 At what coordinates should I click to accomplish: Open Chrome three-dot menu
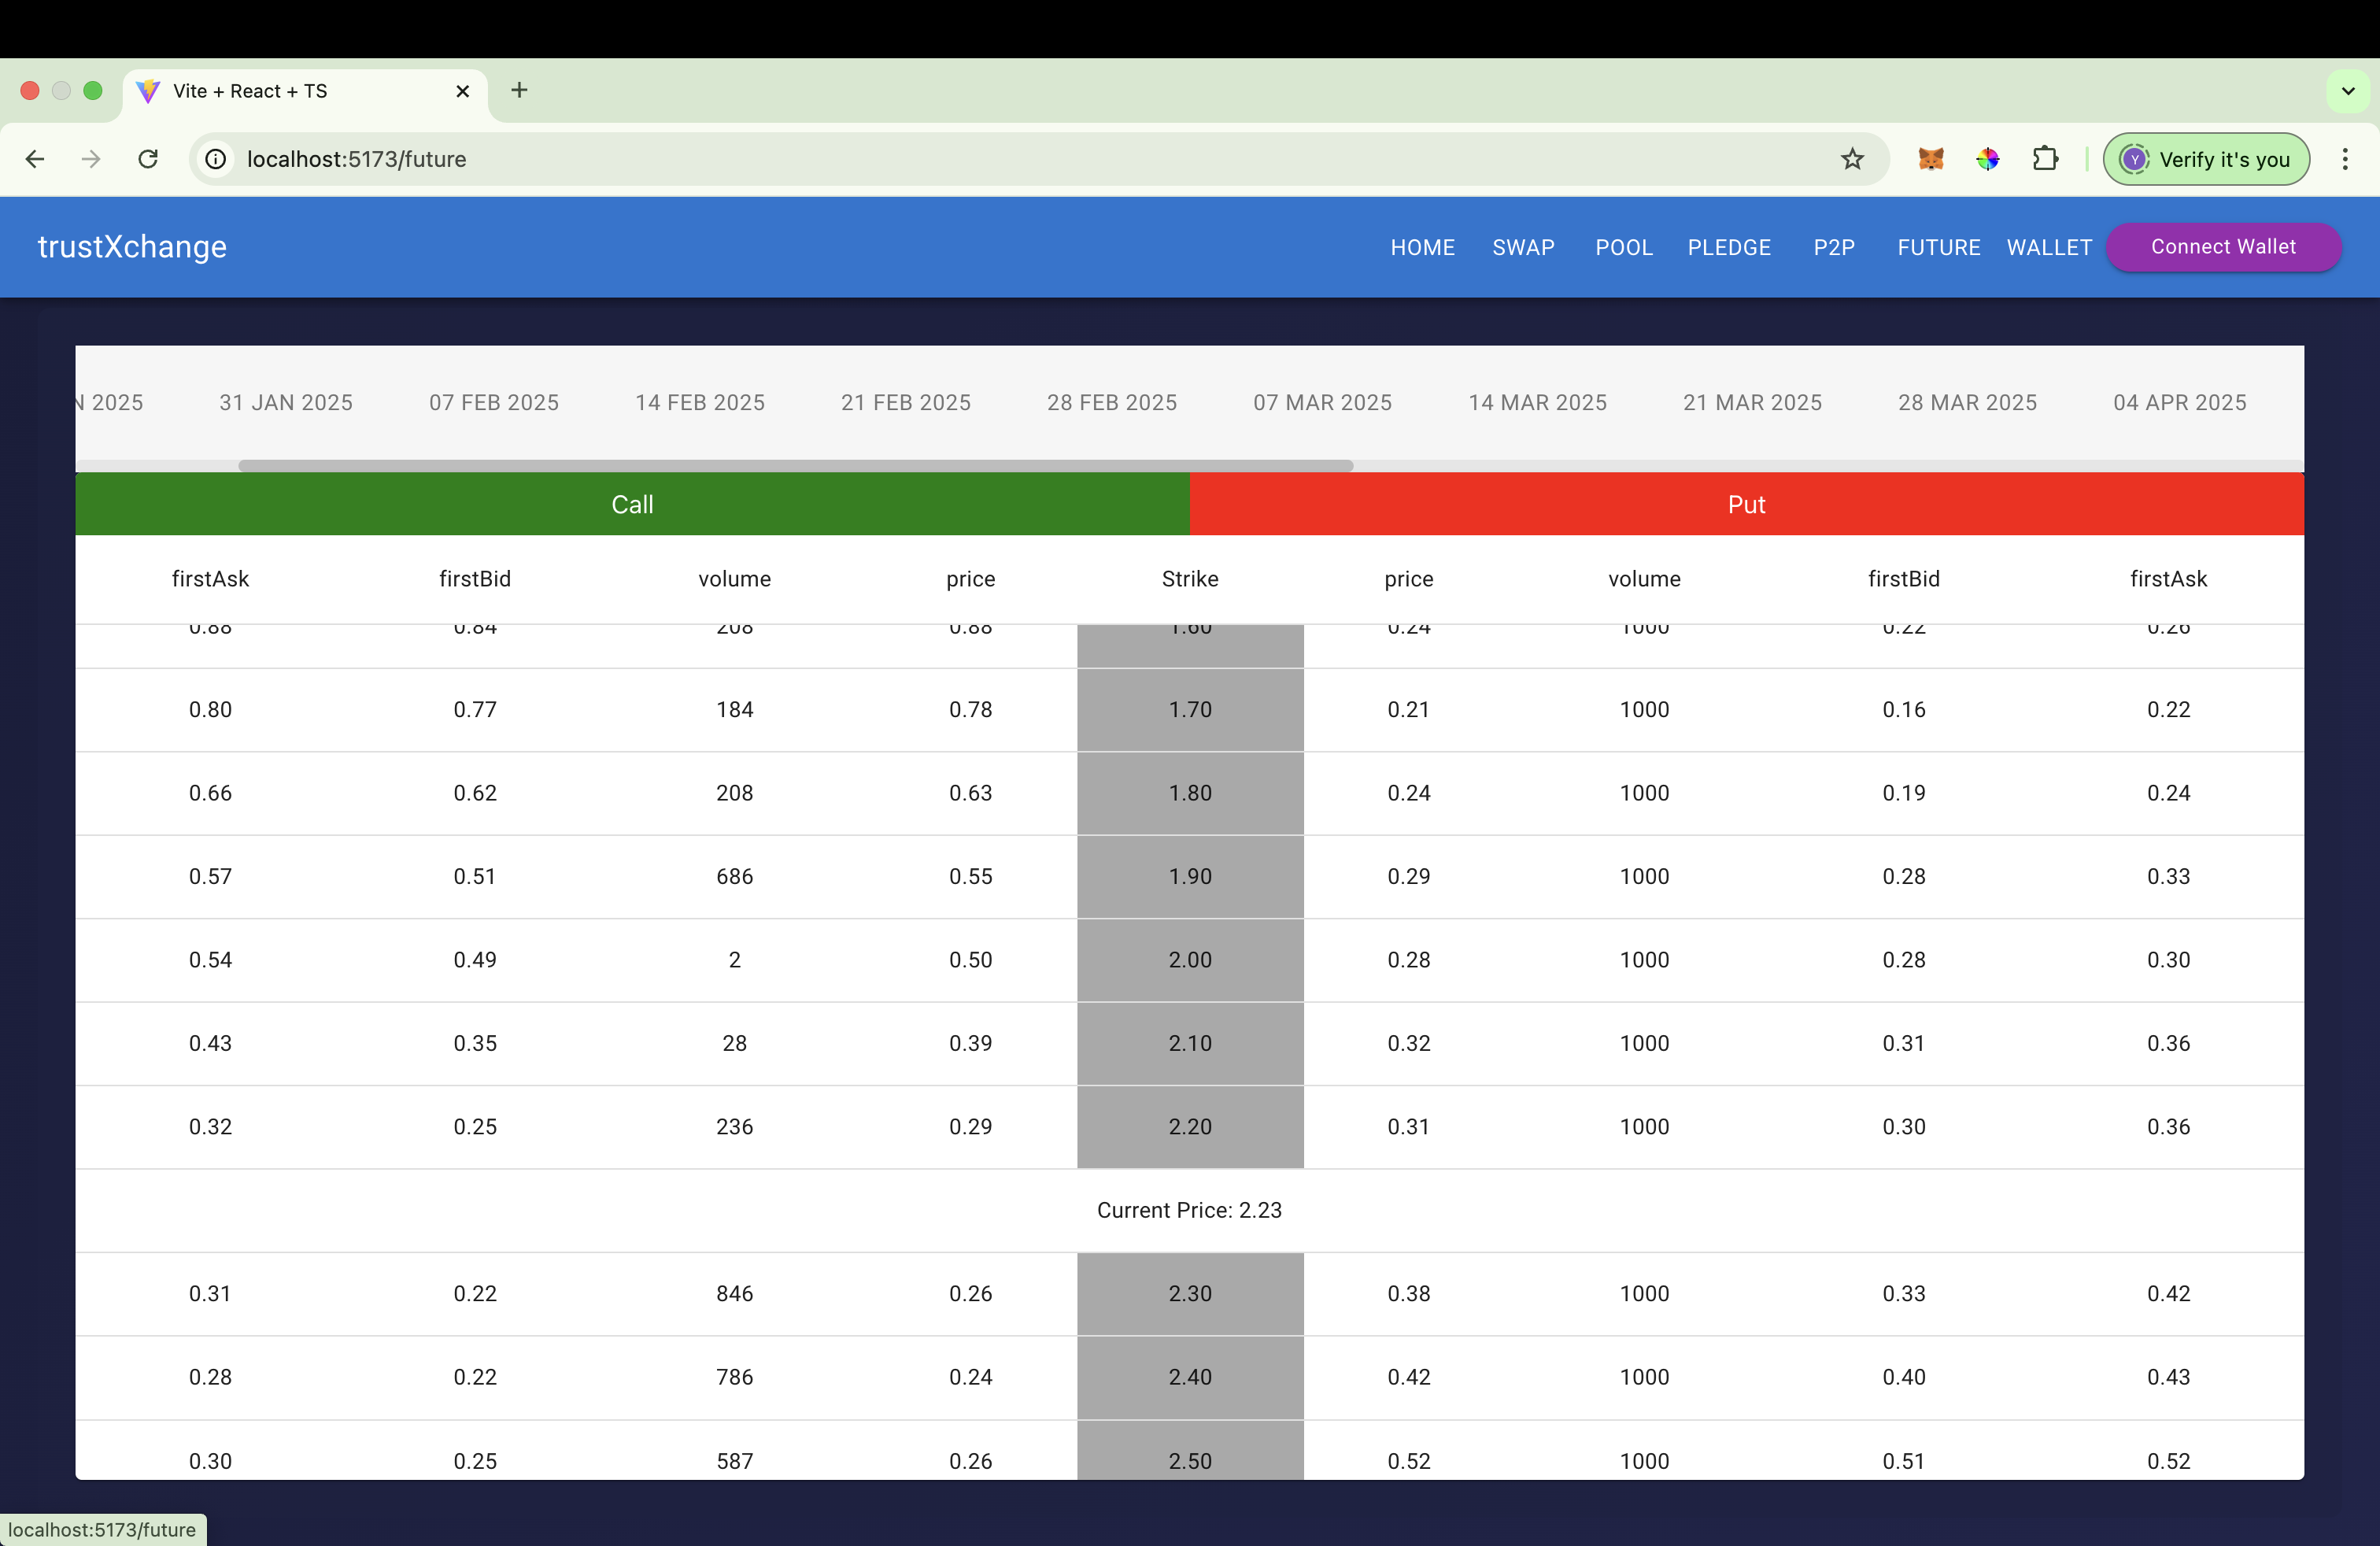tap(2344, 159)
